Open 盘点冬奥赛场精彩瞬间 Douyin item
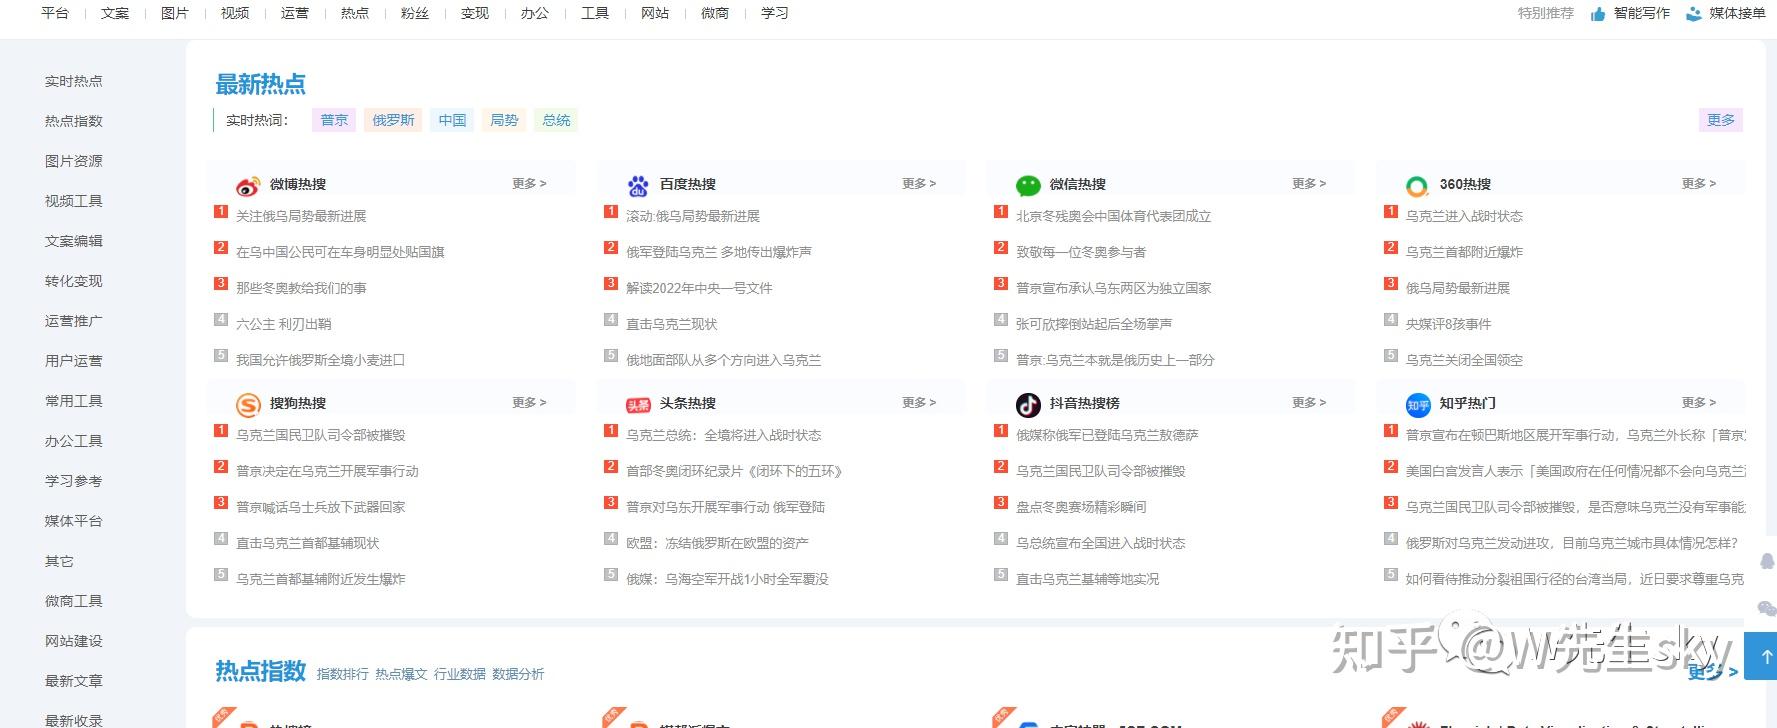Viewport: 1777px width, 728px height. (1081, 507)
